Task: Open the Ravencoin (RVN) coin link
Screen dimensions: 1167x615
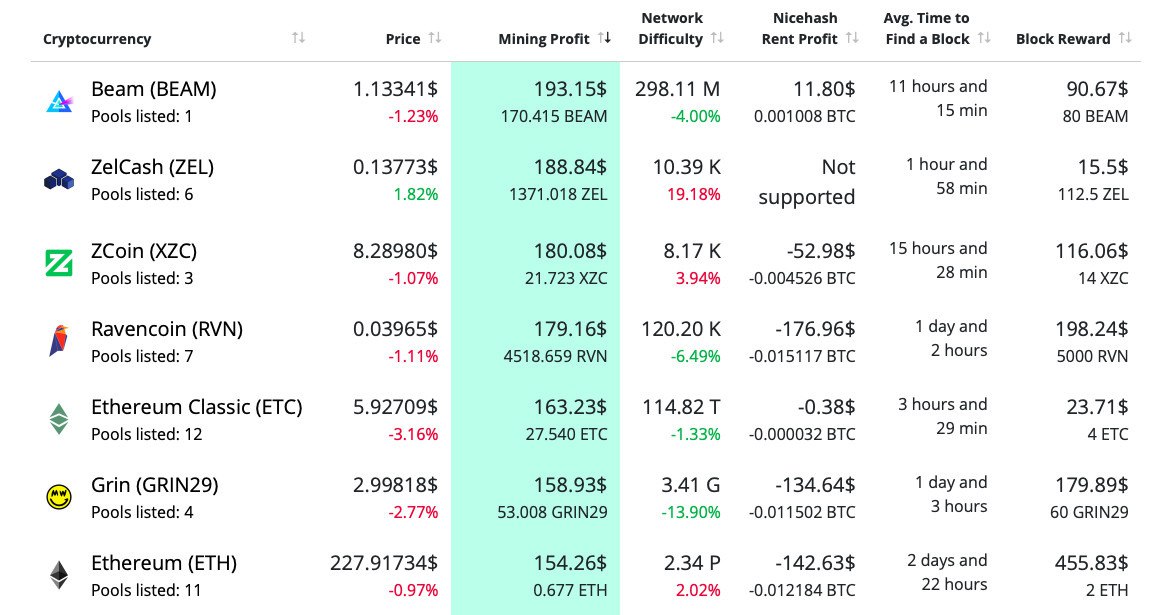Action: (x=167, y=329)
